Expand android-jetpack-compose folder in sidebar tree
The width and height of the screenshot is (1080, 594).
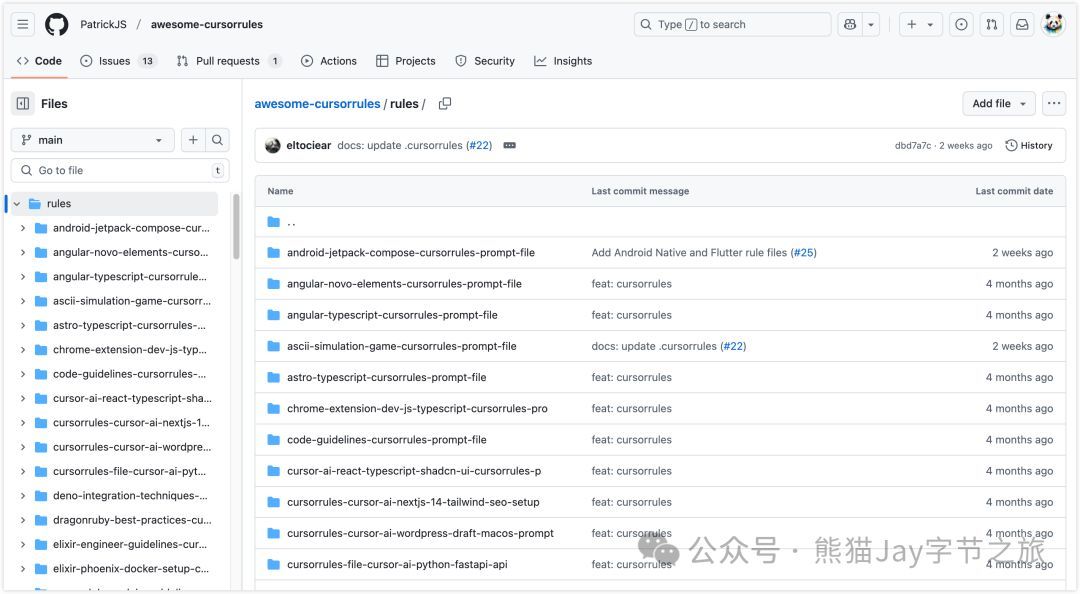[23, 228]
